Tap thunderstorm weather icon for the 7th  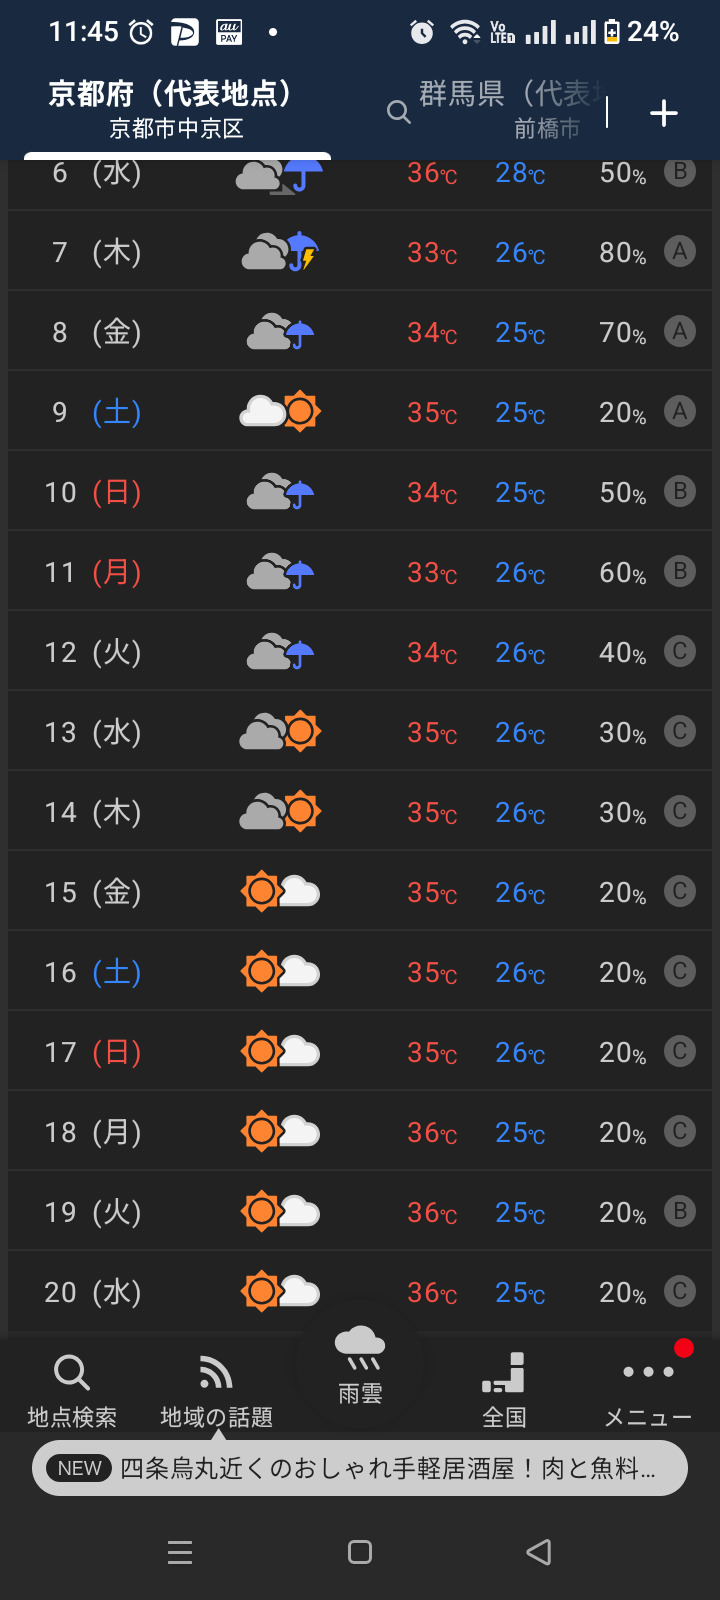[x=281, y=252]
